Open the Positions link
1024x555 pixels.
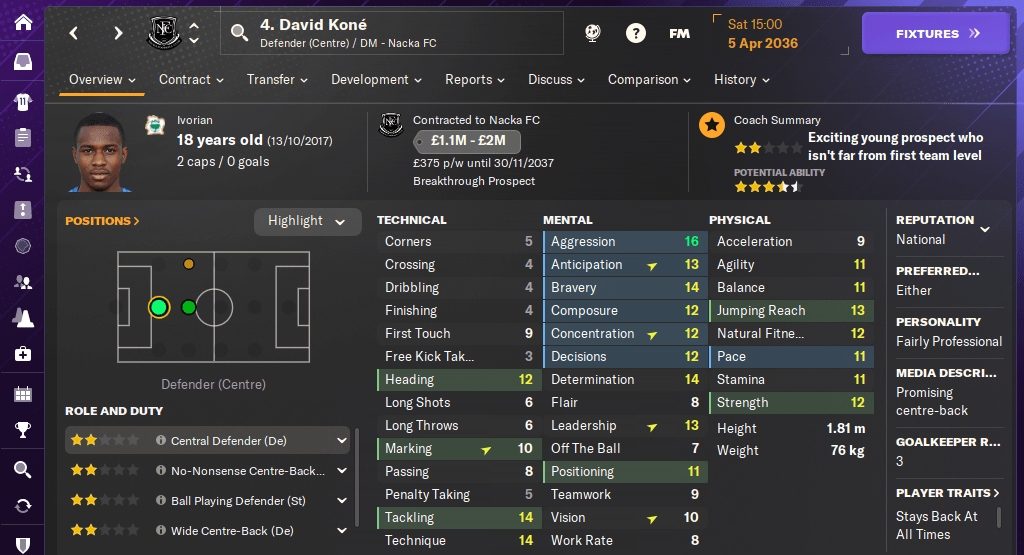(102, 221)
